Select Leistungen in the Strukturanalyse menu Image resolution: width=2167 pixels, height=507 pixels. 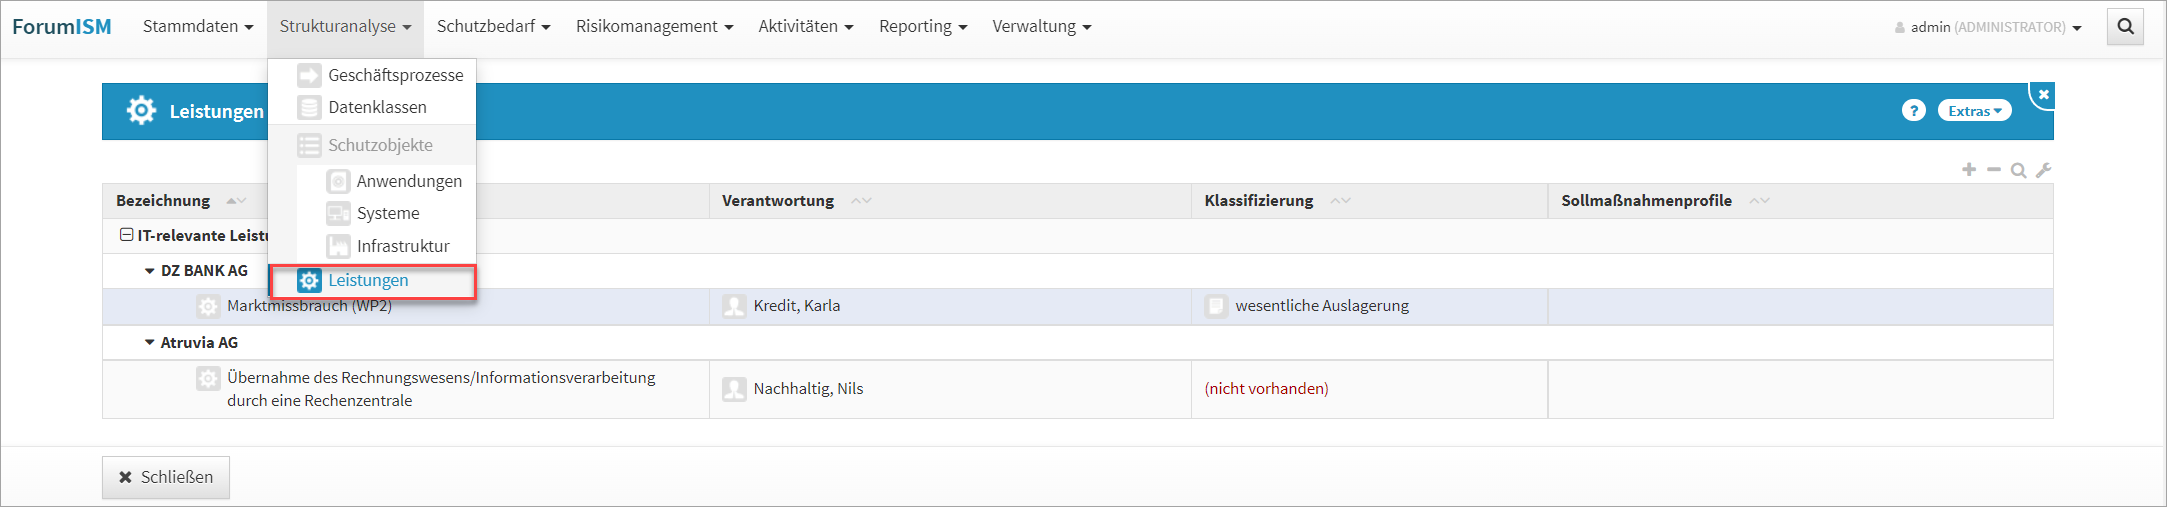tap(368, 281)
